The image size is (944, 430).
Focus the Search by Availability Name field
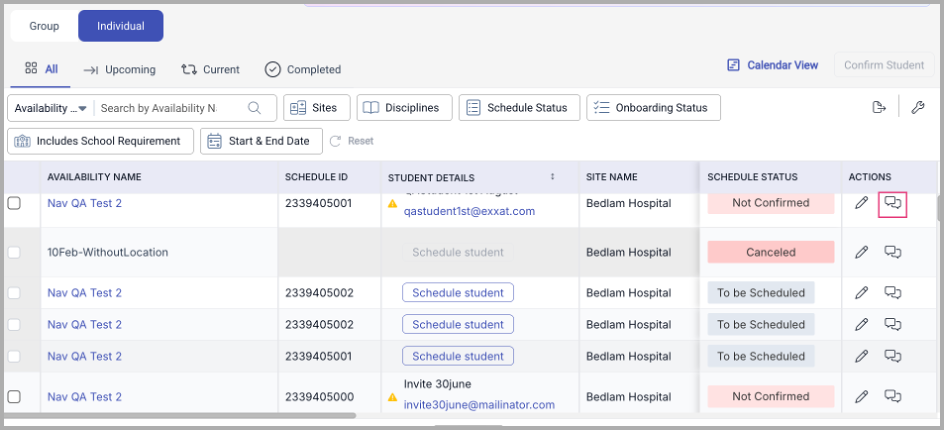tap(159, 108)
